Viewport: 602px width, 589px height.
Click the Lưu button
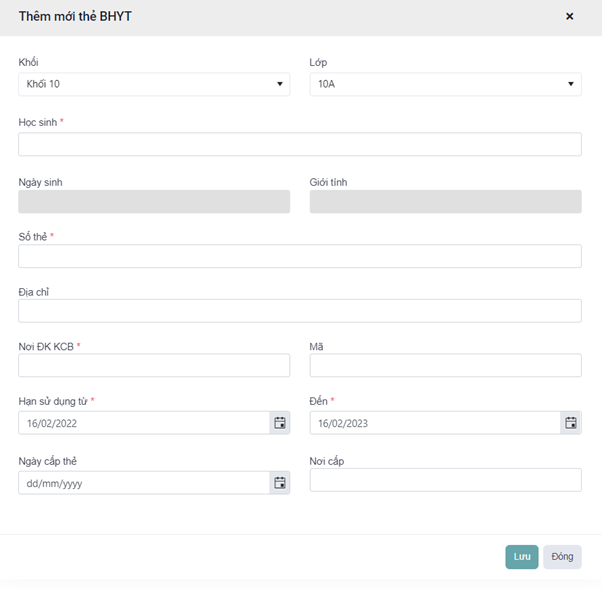pos(521,557)
